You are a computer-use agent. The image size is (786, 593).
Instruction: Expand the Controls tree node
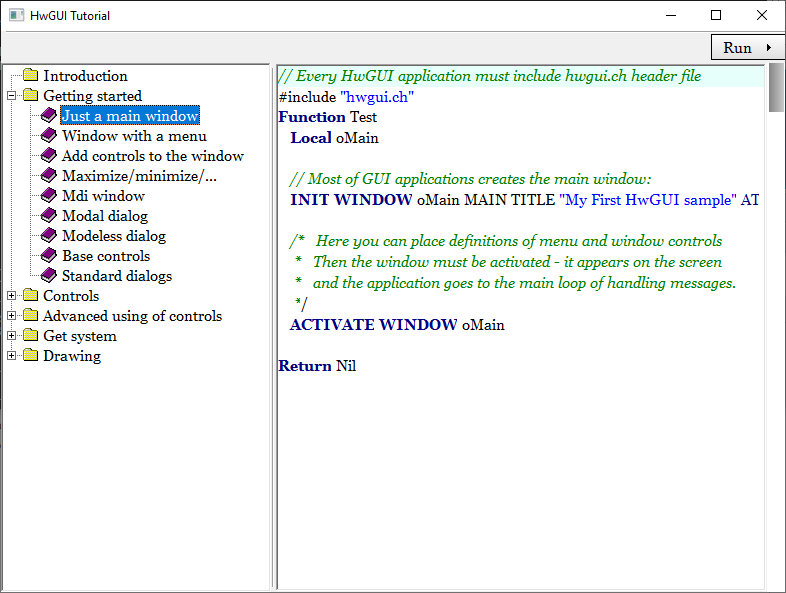[x=12, y=296]
